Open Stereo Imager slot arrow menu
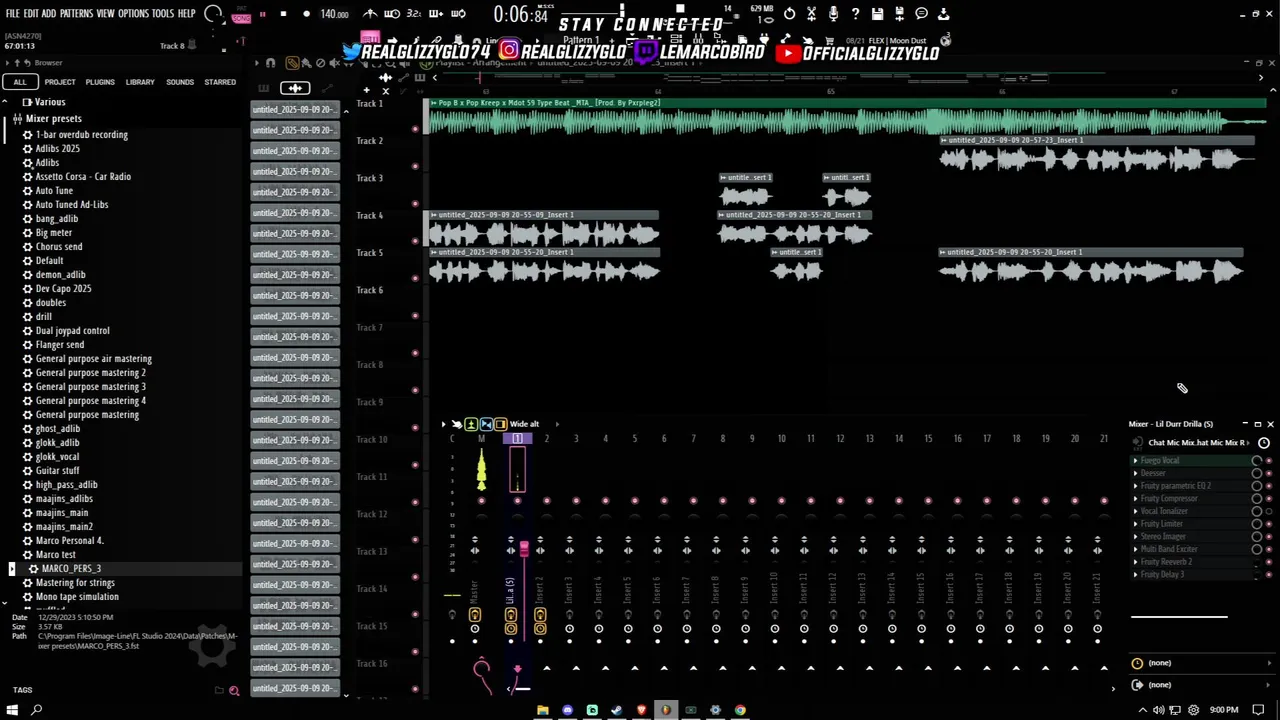Viewport: 1280px width, 720px height. 1135,537
